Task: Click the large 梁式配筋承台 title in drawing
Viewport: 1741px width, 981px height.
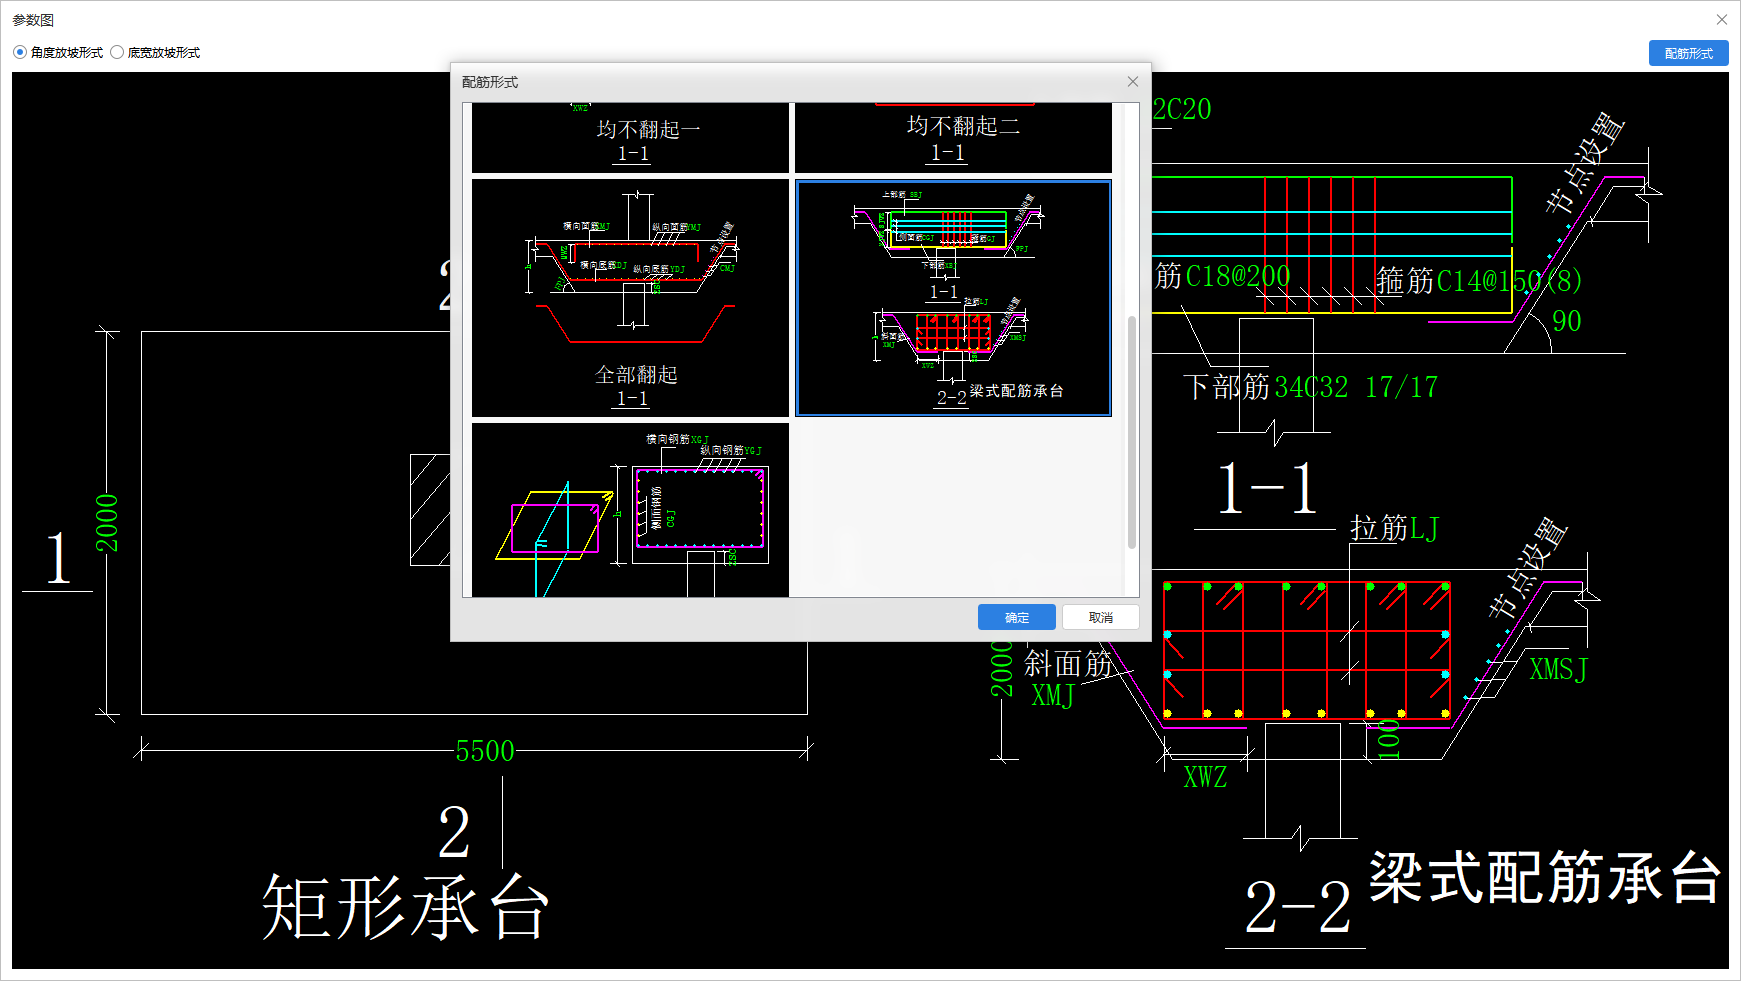Action: [x=1545, y=877]
